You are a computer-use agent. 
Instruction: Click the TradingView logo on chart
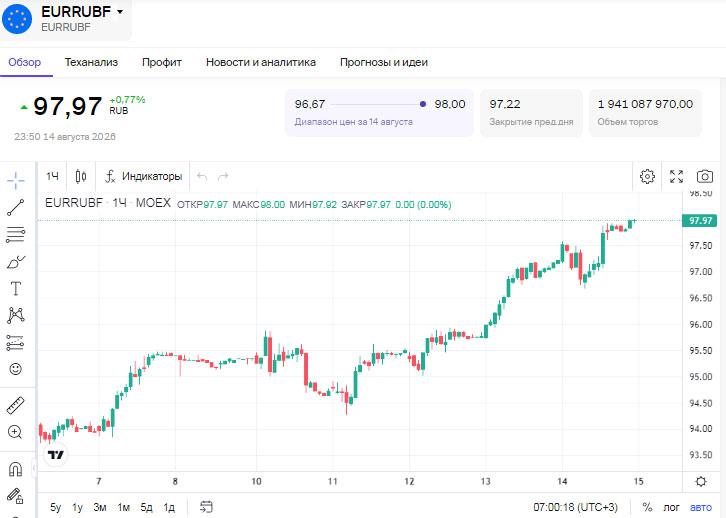point(56,455)
